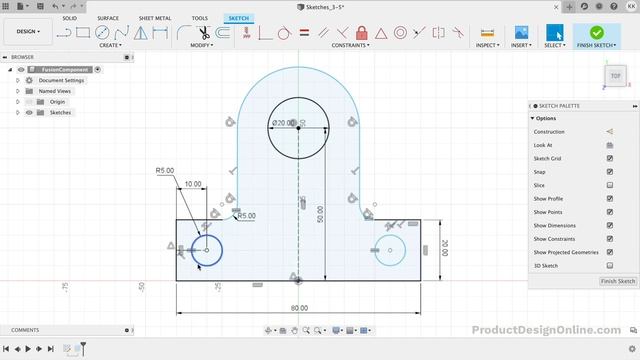
Task: Open the INSERT dropdown menu
Action: (521, 45)
